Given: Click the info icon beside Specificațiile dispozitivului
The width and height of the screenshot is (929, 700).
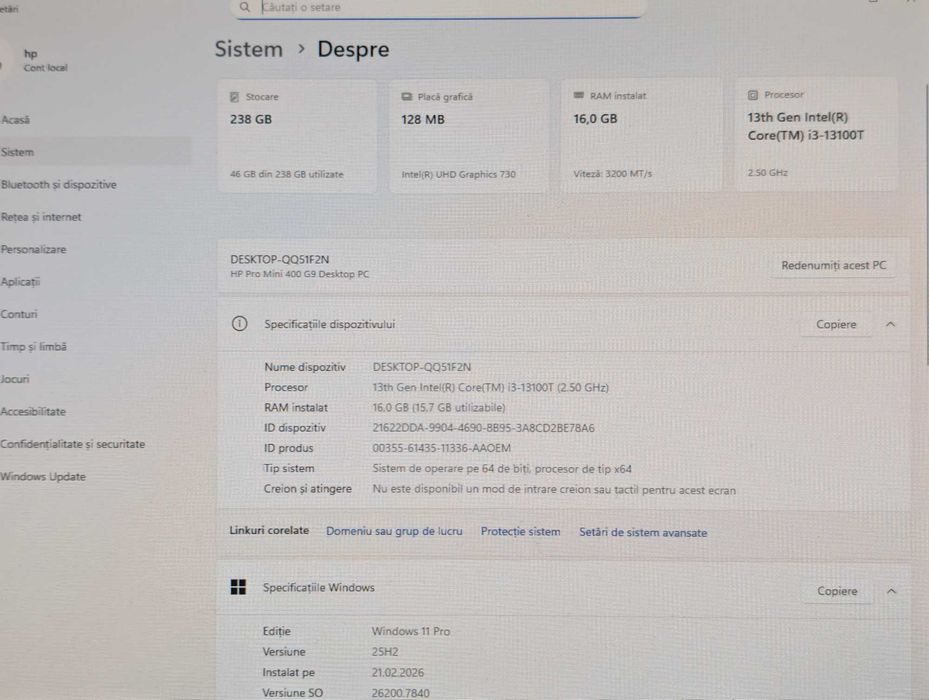Looking at the screenshot, I should point(239,324).
